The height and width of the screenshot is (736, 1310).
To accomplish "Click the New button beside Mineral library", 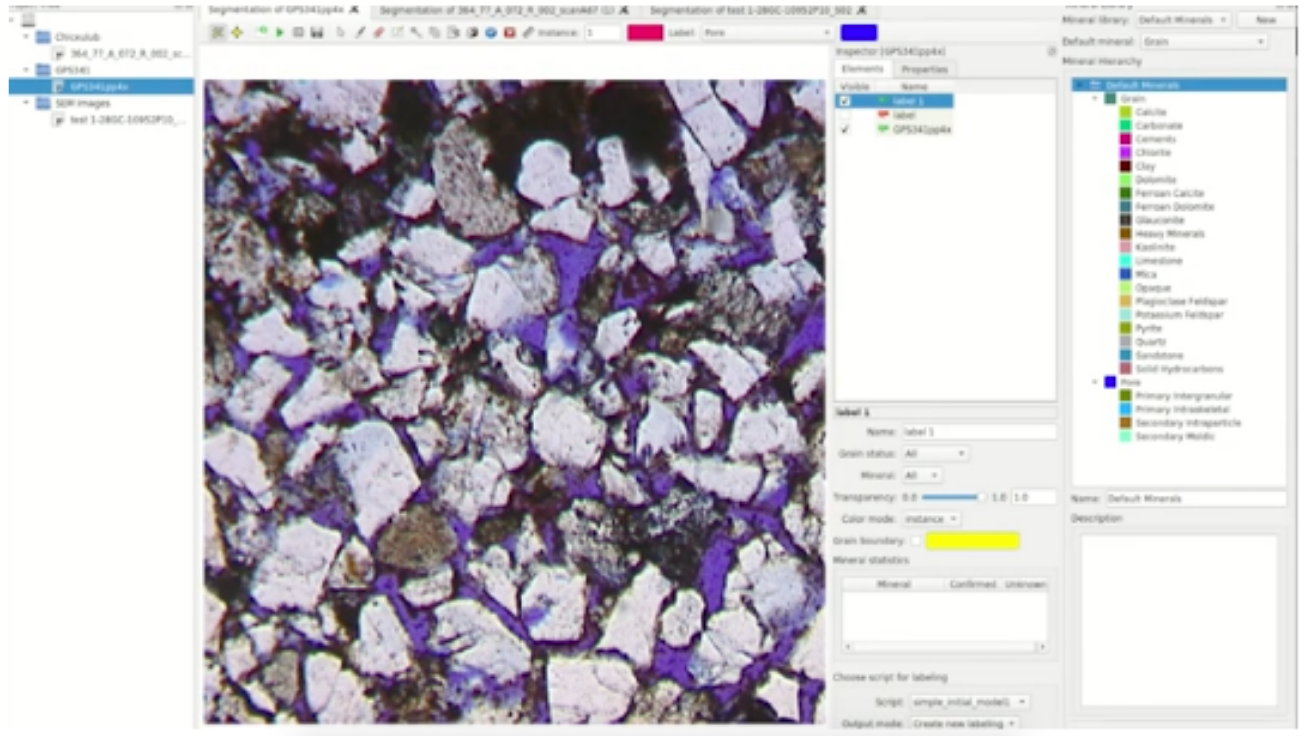I will (1264, 20).
